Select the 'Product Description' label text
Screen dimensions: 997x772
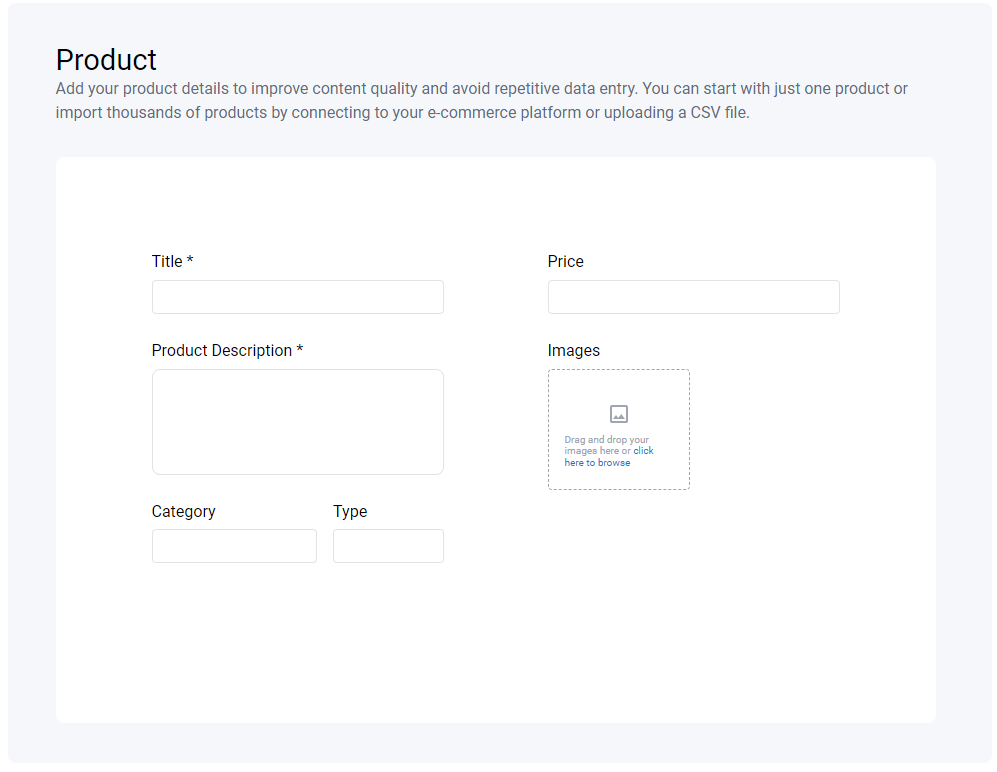pyautogui.click(x=221, y=350)
